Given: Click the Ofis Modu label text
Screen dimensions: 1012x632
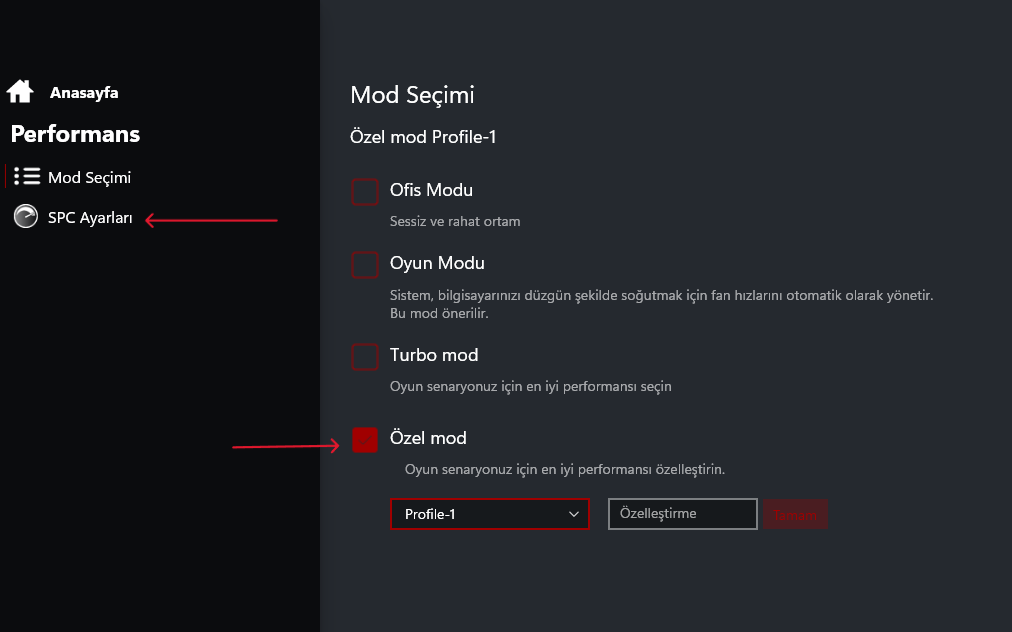Looking at the screenshot, I should [x=431, y=190].
